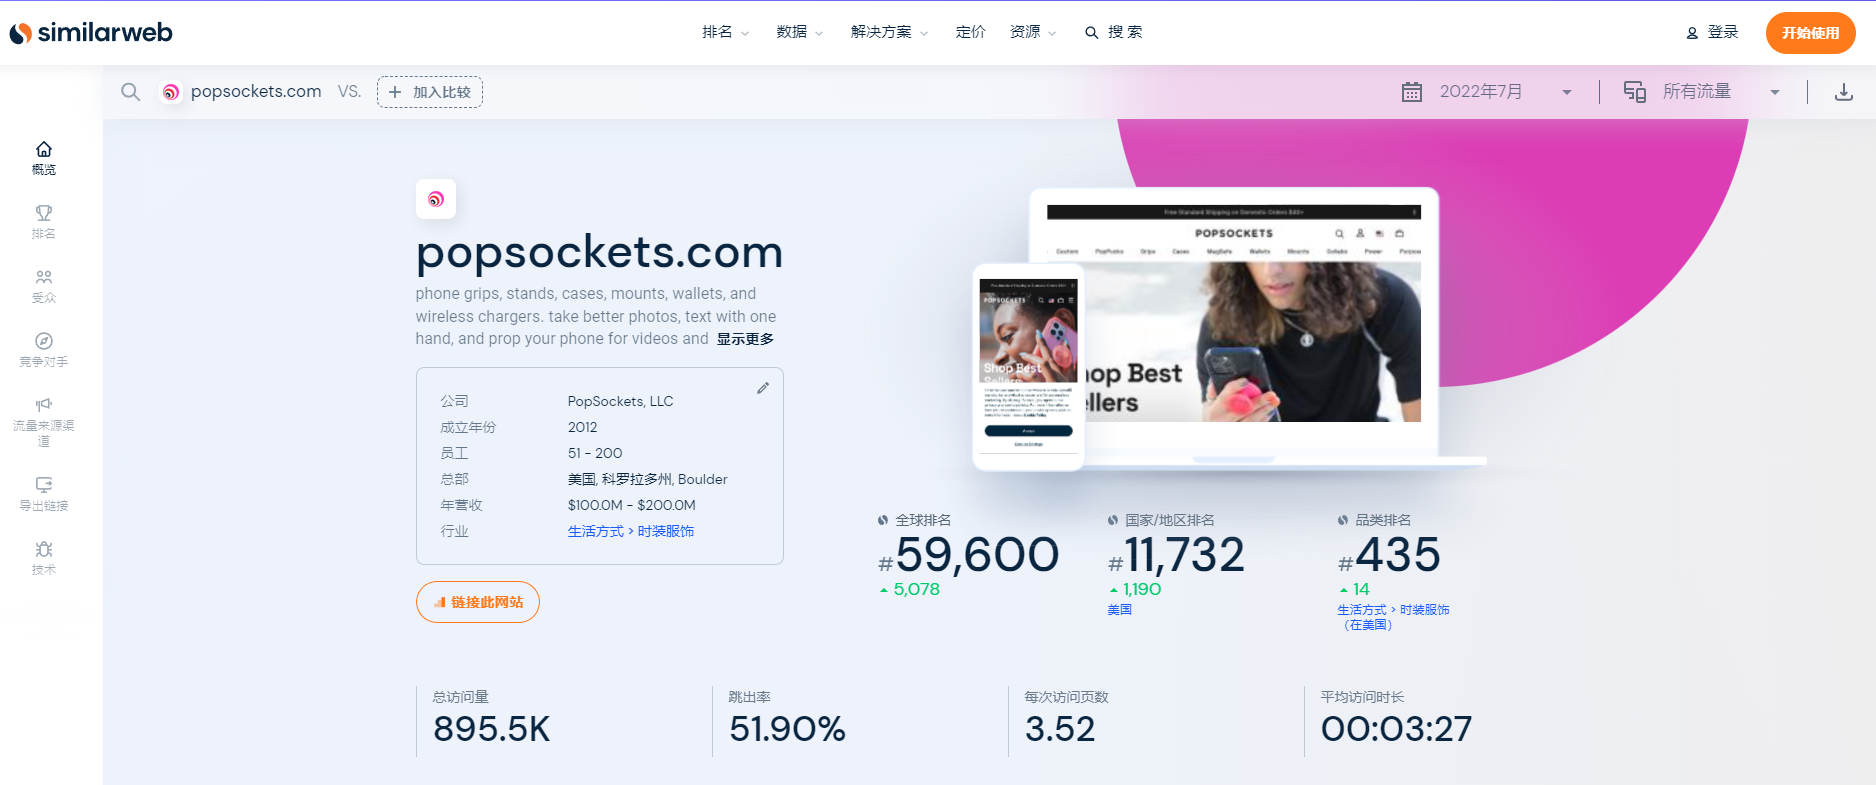1876x785 pixels.
Task: Click the 链接此网站 button
Action: [x=478, y=602]
